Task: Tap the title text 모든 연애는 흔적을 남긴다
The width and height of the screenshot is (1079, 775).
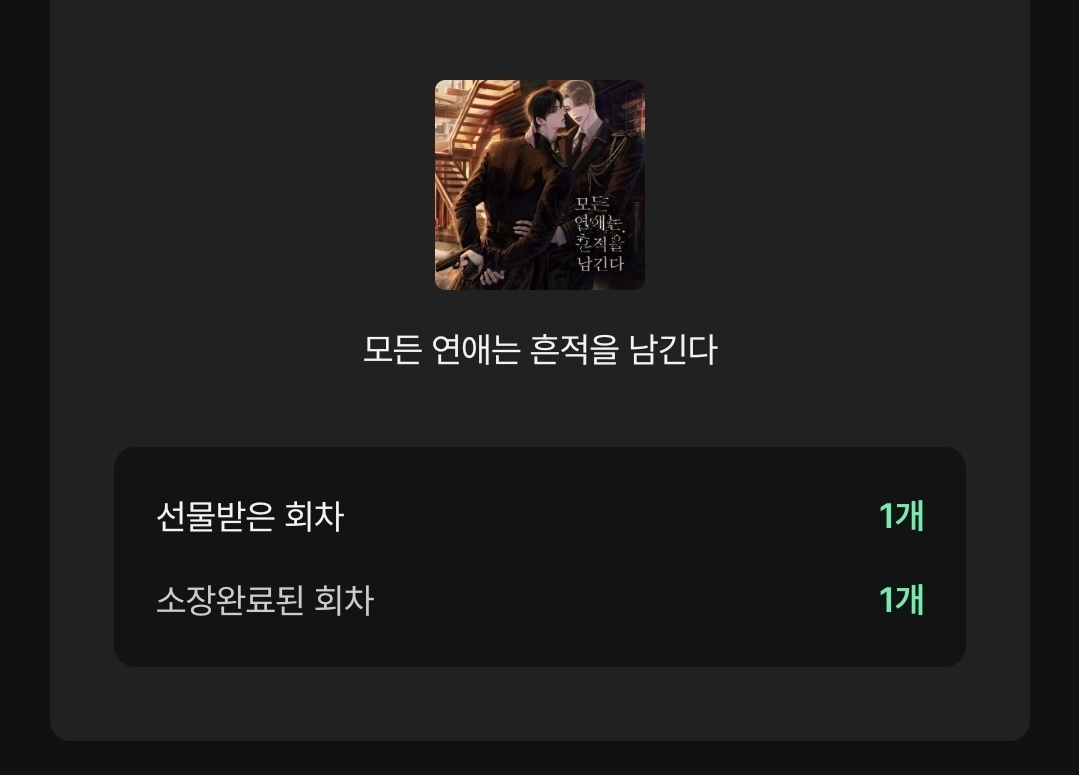Action: tap(540, 350)
